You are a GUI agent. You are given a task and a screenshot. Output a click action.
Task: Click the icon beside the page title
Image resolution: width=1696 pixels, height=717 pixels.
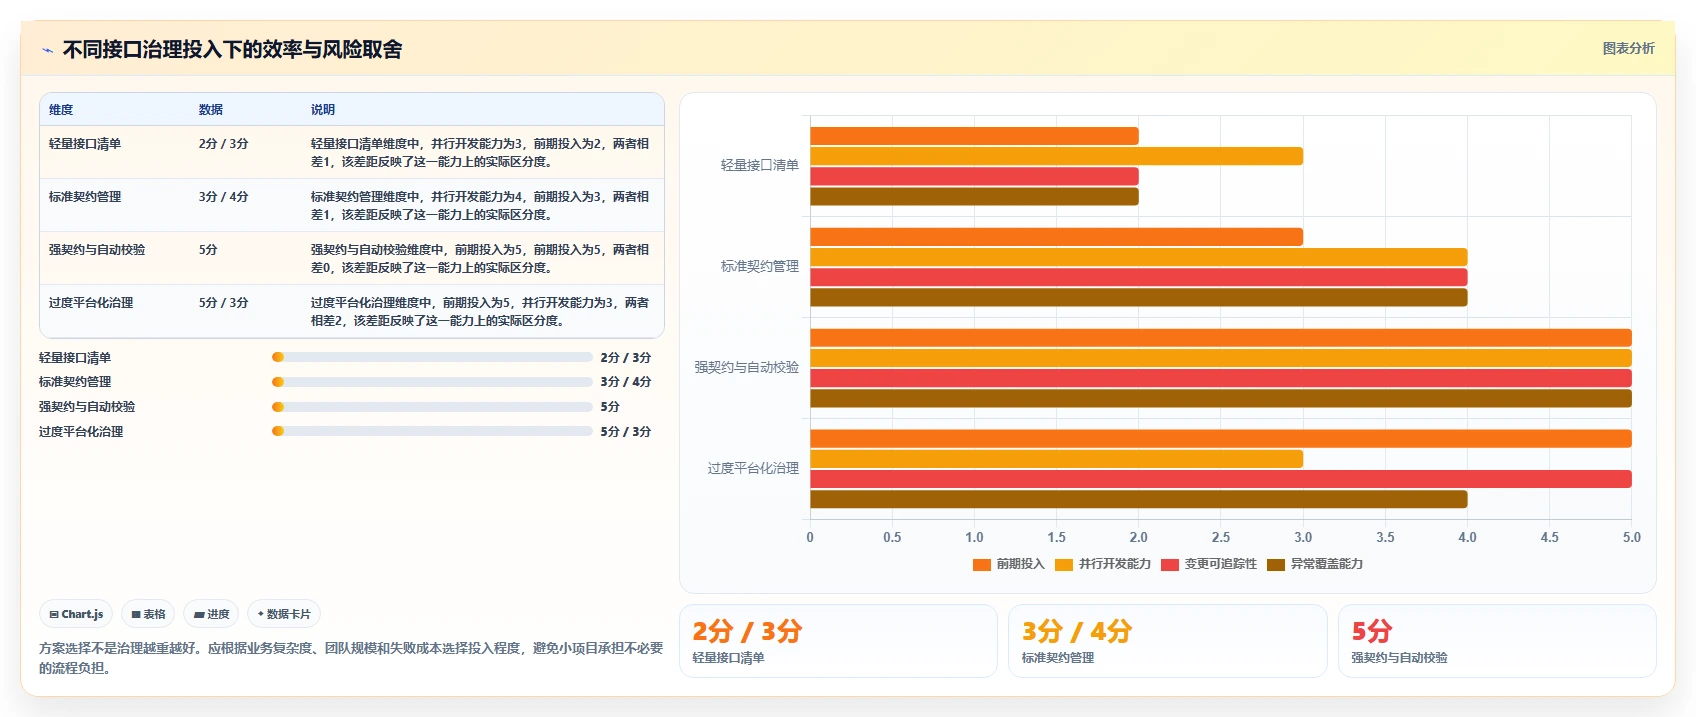click(47, 50)
